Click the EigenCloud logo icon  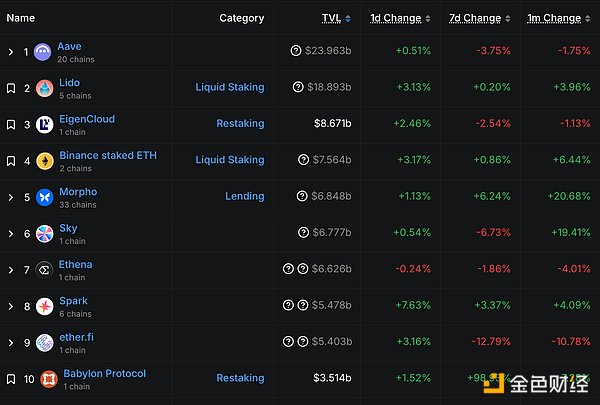coord(44,125)
